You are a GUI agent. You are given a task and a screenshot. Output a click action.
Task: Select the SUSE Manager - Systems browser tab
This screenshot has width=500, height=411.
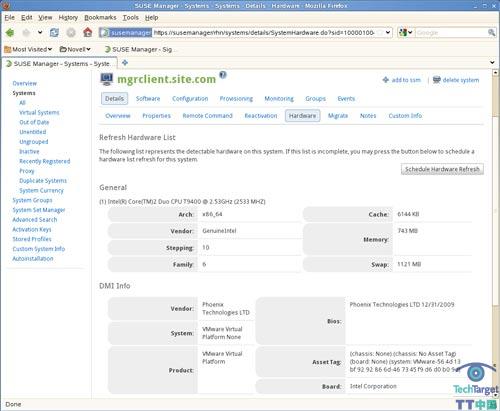pos(59,64)
